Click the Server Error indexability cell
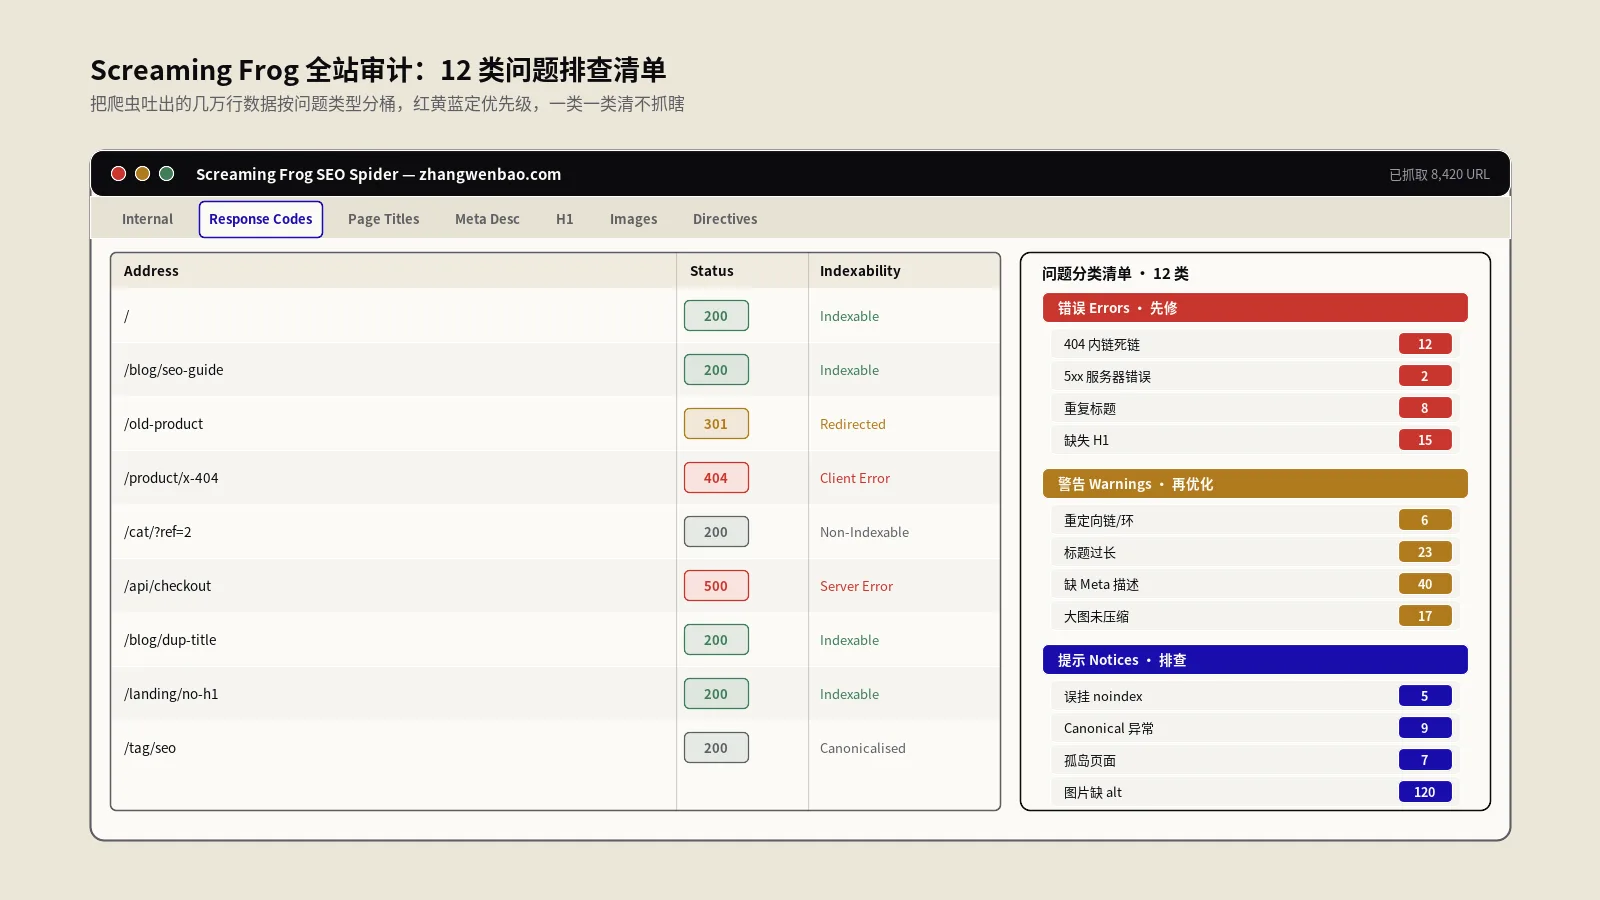The image size is (1600, 900). (856, 586)
